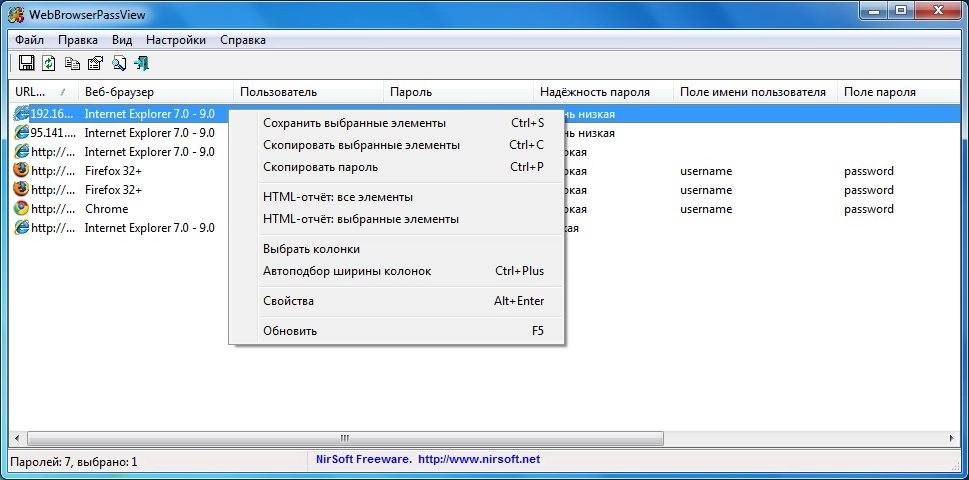Viewport: 969px width, 480px height.
Task: Sort by the Поле пароля column header
Action: point(899,92)
